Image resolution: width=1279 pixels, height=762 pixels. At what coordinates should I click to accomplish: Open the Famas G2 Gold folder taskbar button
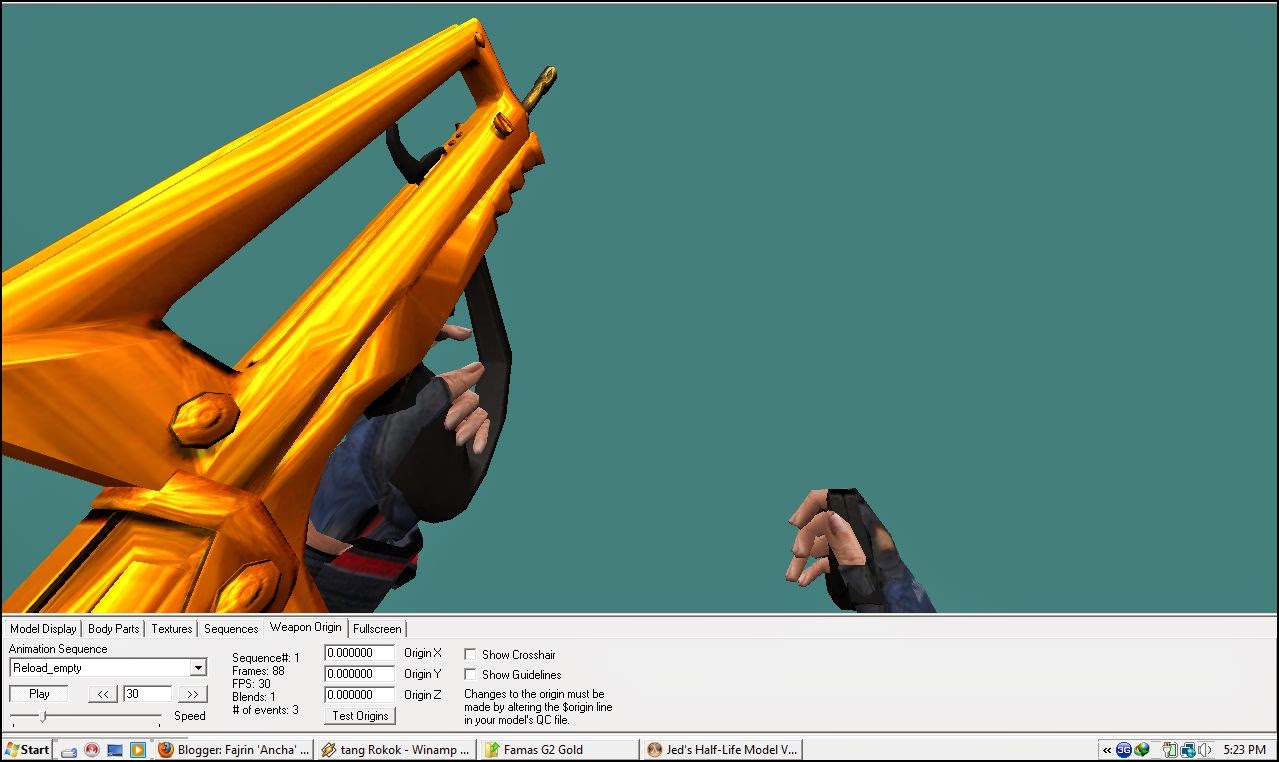point(559,749)
